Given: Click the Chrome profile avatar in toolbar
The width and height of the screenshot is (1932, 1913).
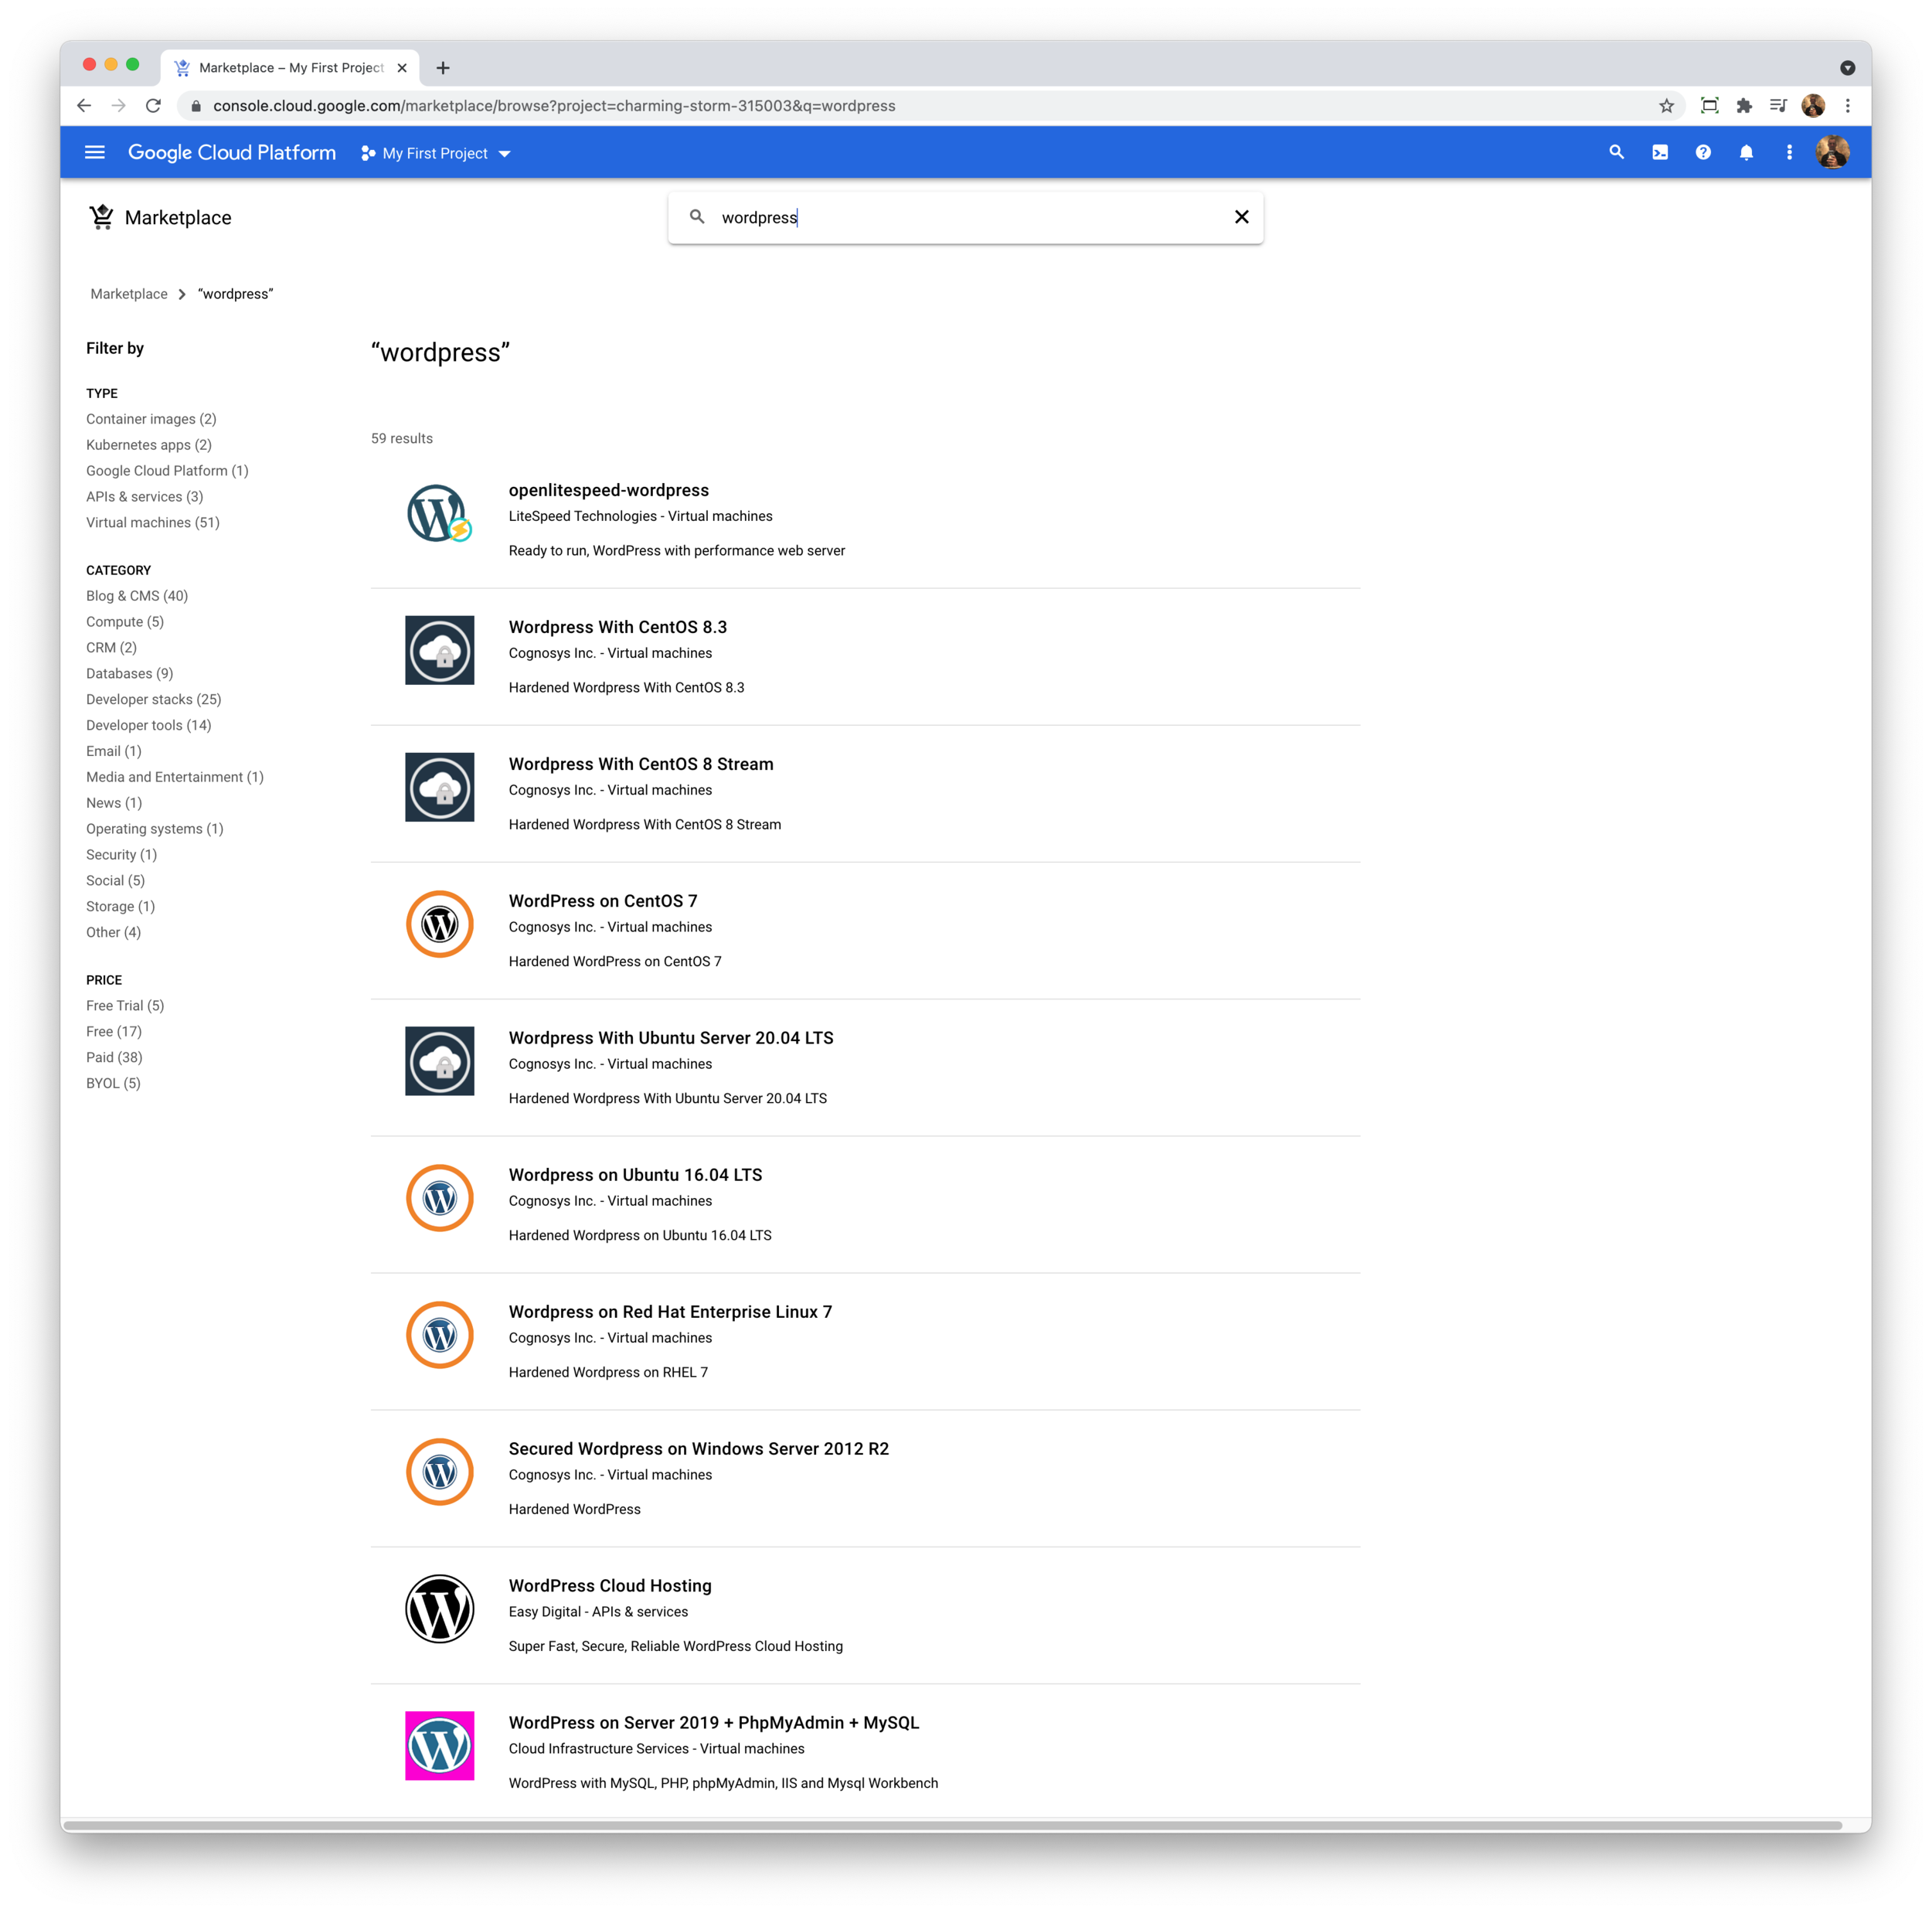Looking at the screenshot, I should (x=1813, y=106).
